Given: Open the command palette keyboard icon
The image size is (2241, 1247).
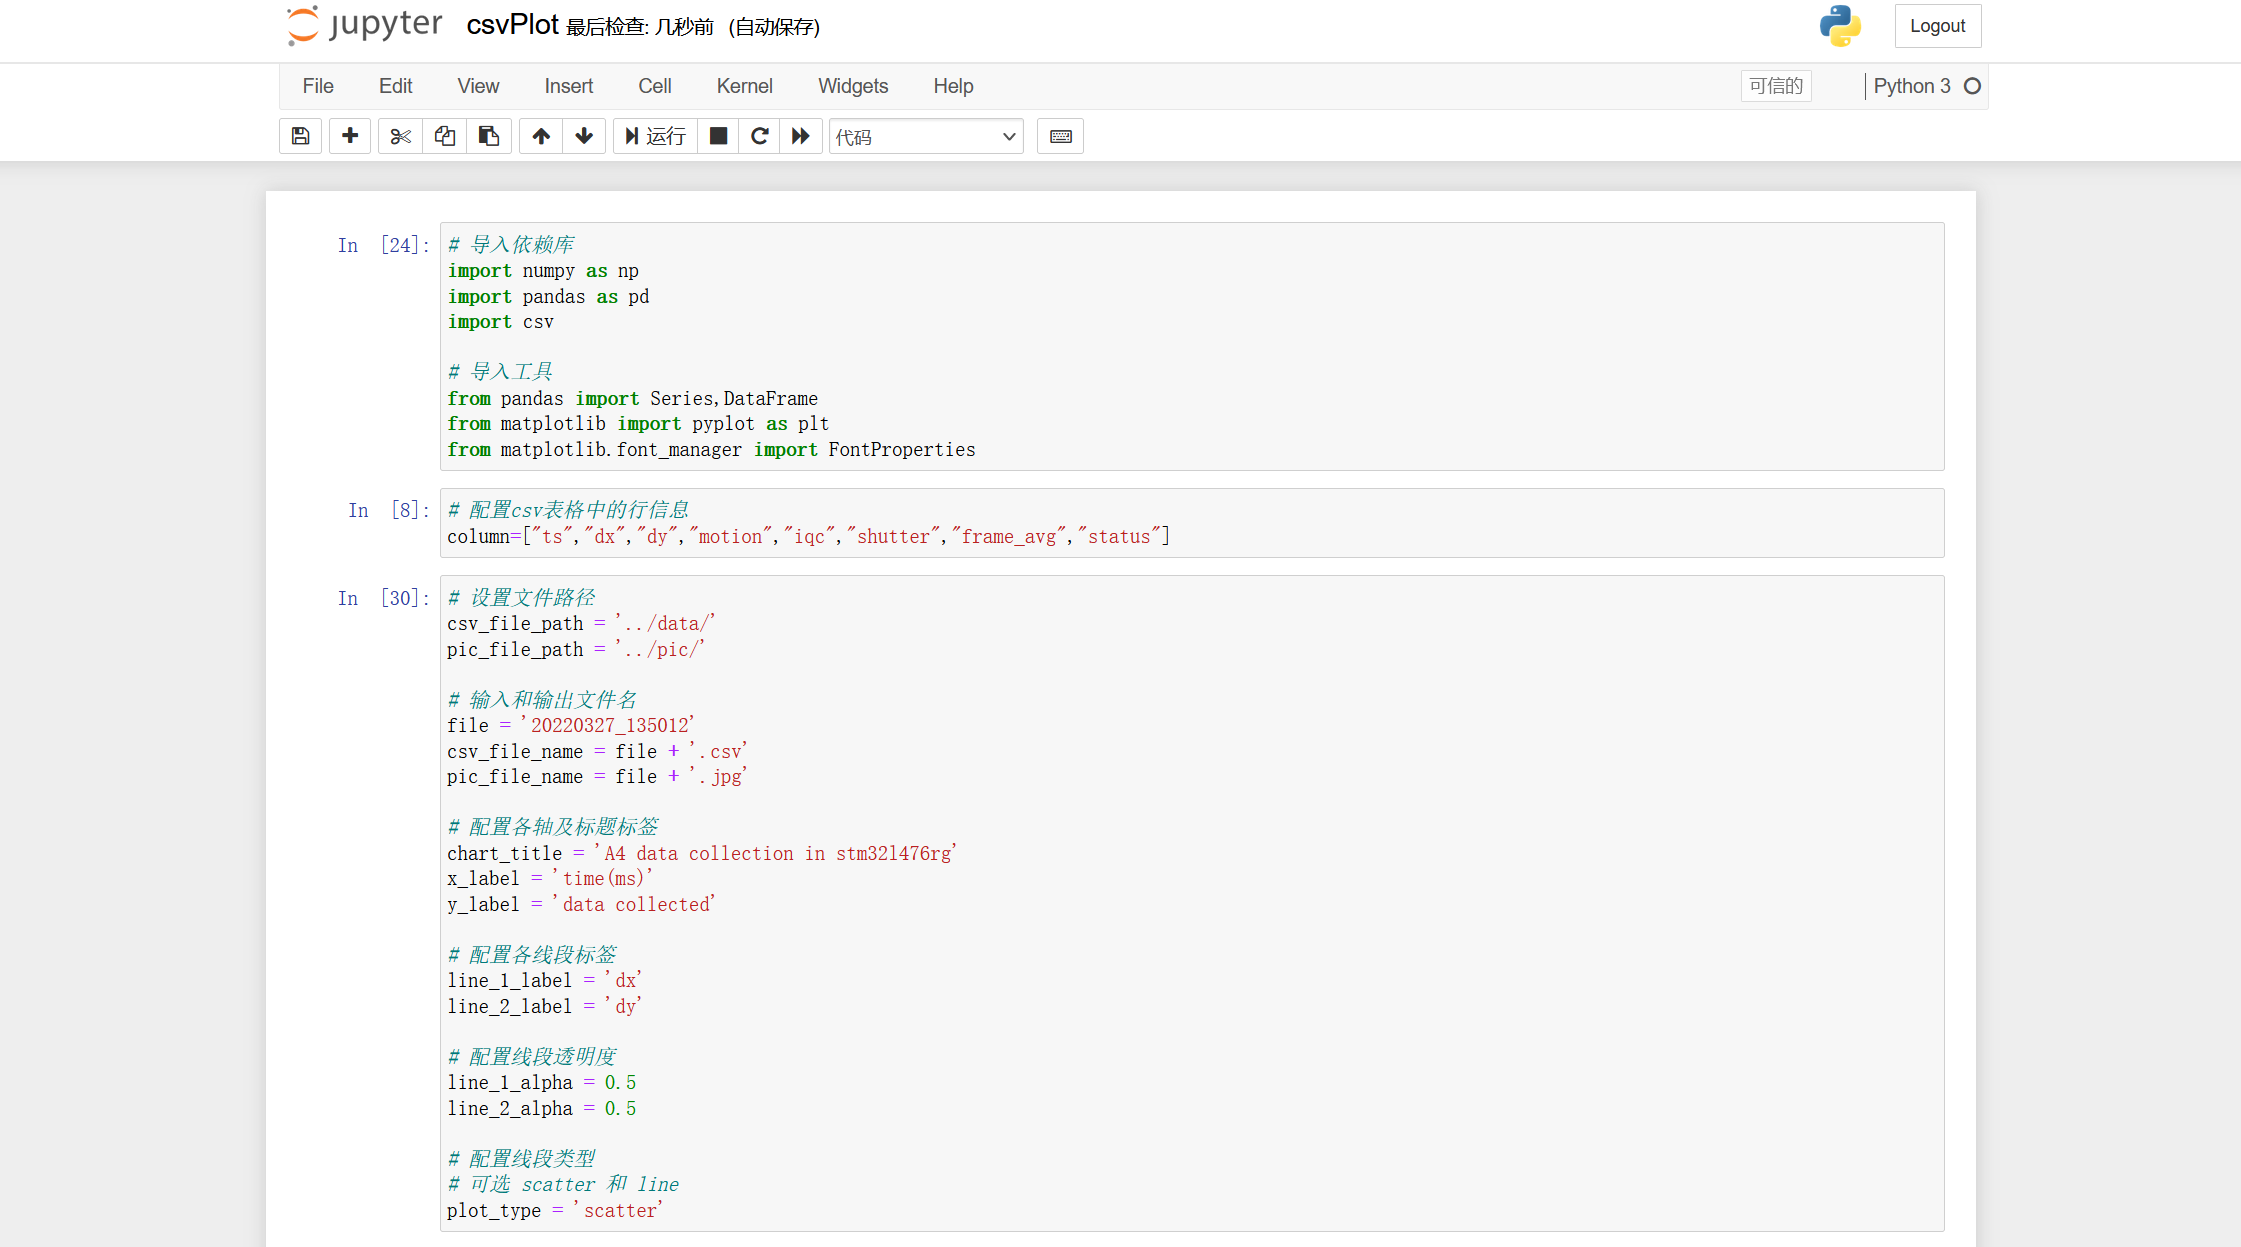Looking at the screenshot, I should point(1060,136).
